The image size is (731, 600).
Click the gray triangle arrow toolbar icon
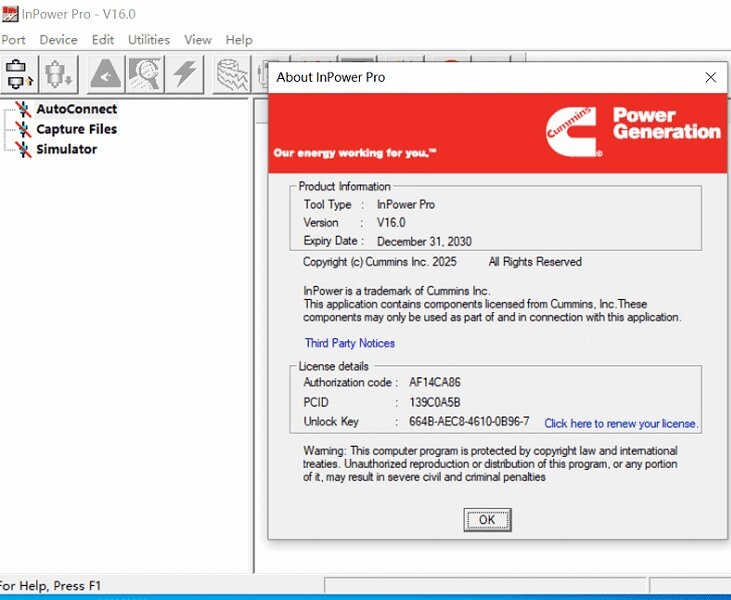coord(106,74)
